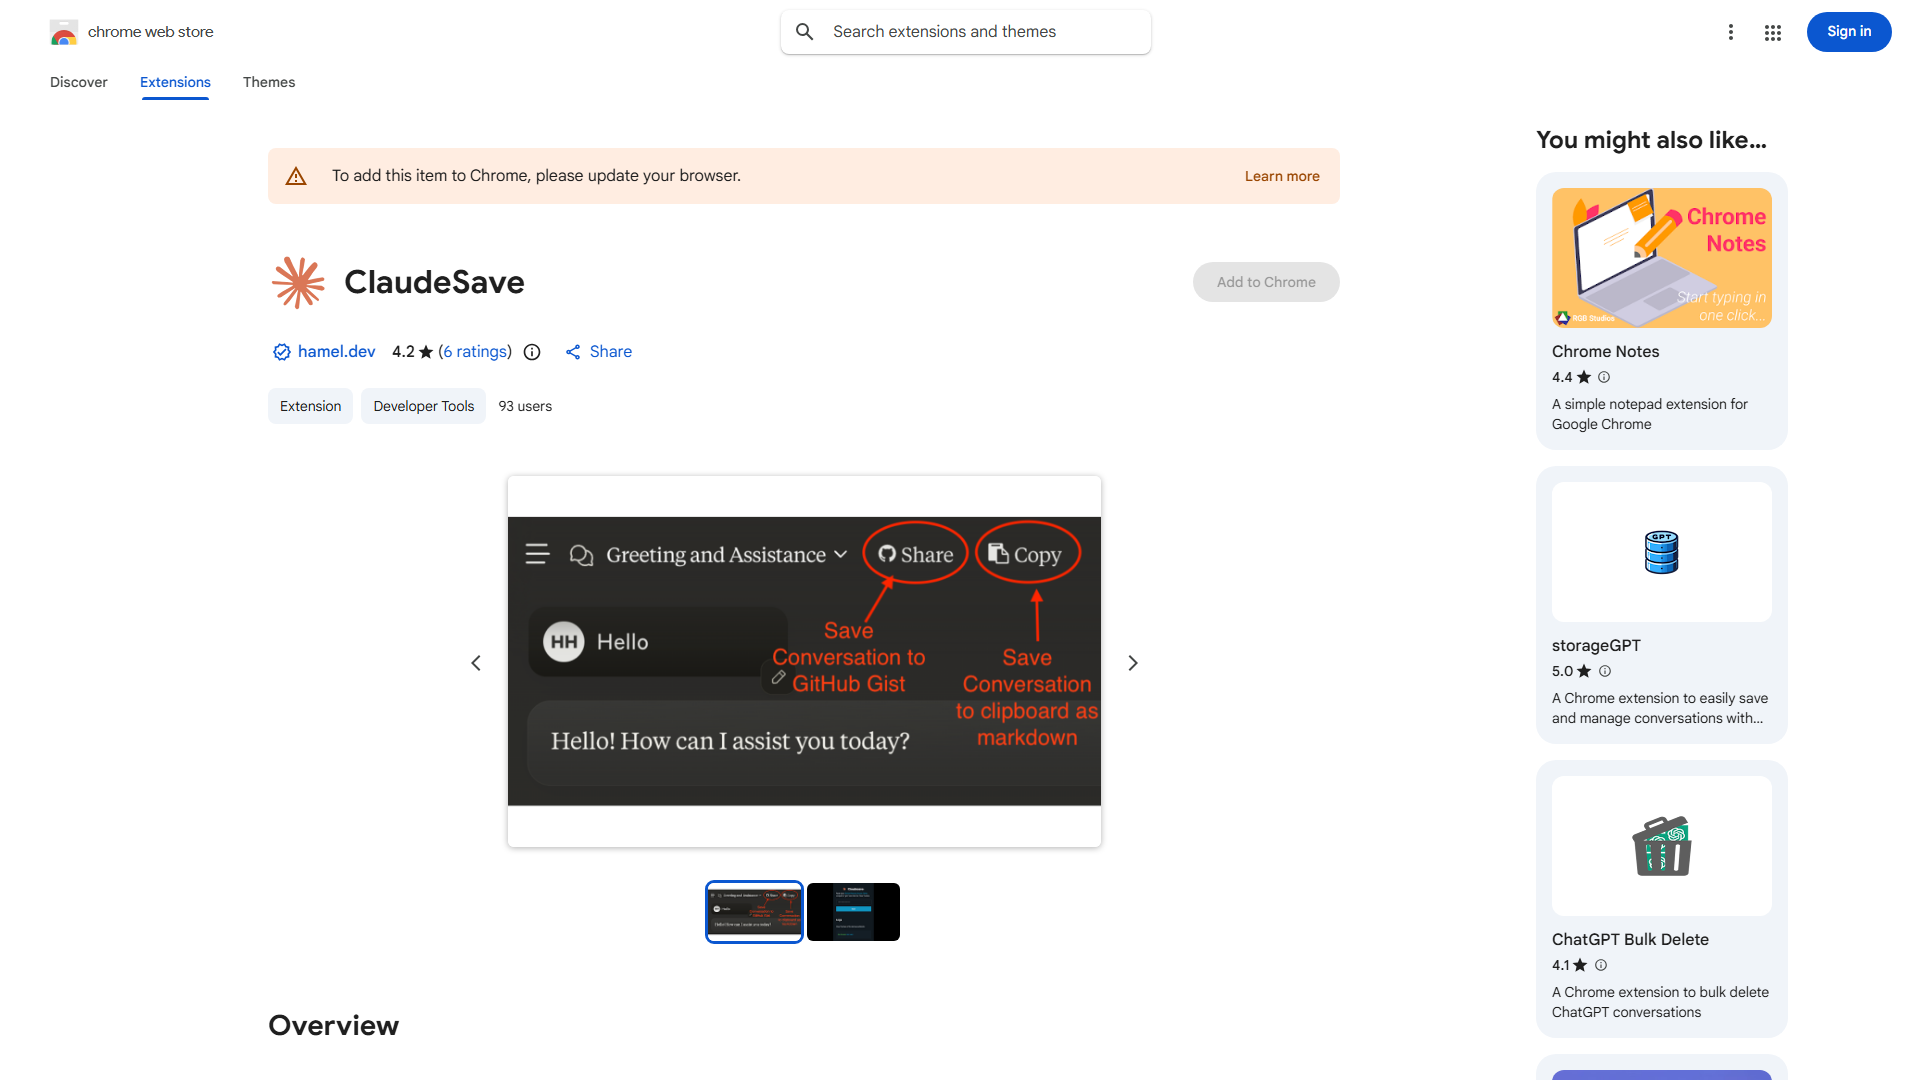Click the info icon beside Chrome Notes rating
The width and height of the screenshot is (1920, 1080).
tap(1603, 377)
